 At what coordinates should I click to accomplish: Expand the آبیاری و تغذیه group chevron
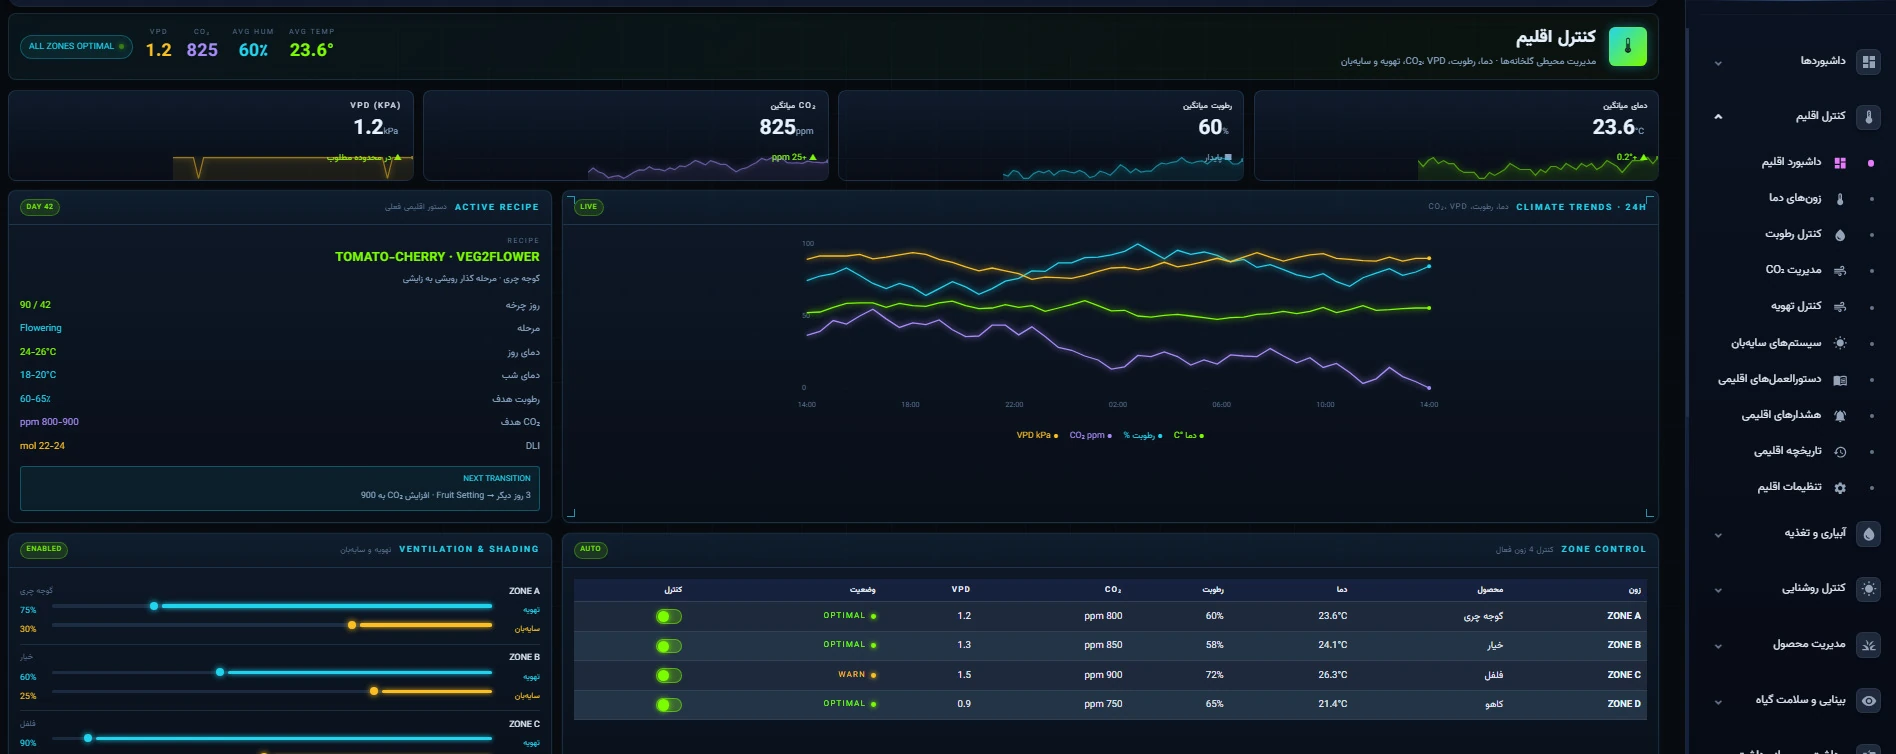pyautogui.click(x=1718, y=535)
